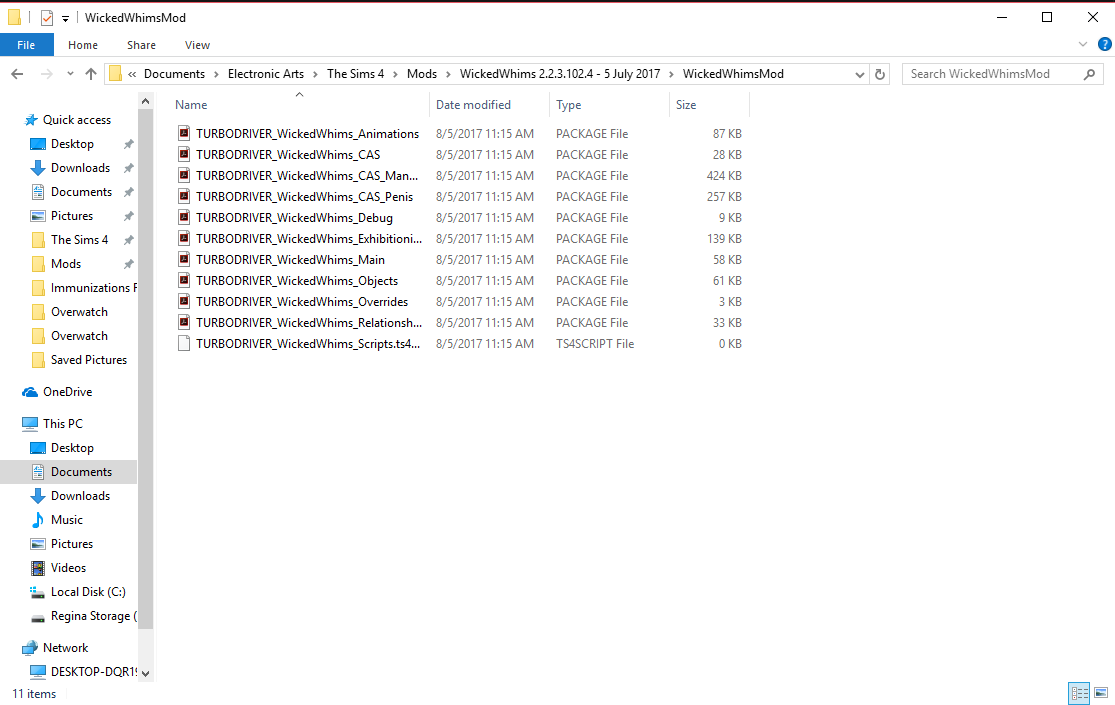Switch to details view layout icon
Viewport: 1115px width, 705px height.
[x=1079, y=692]
